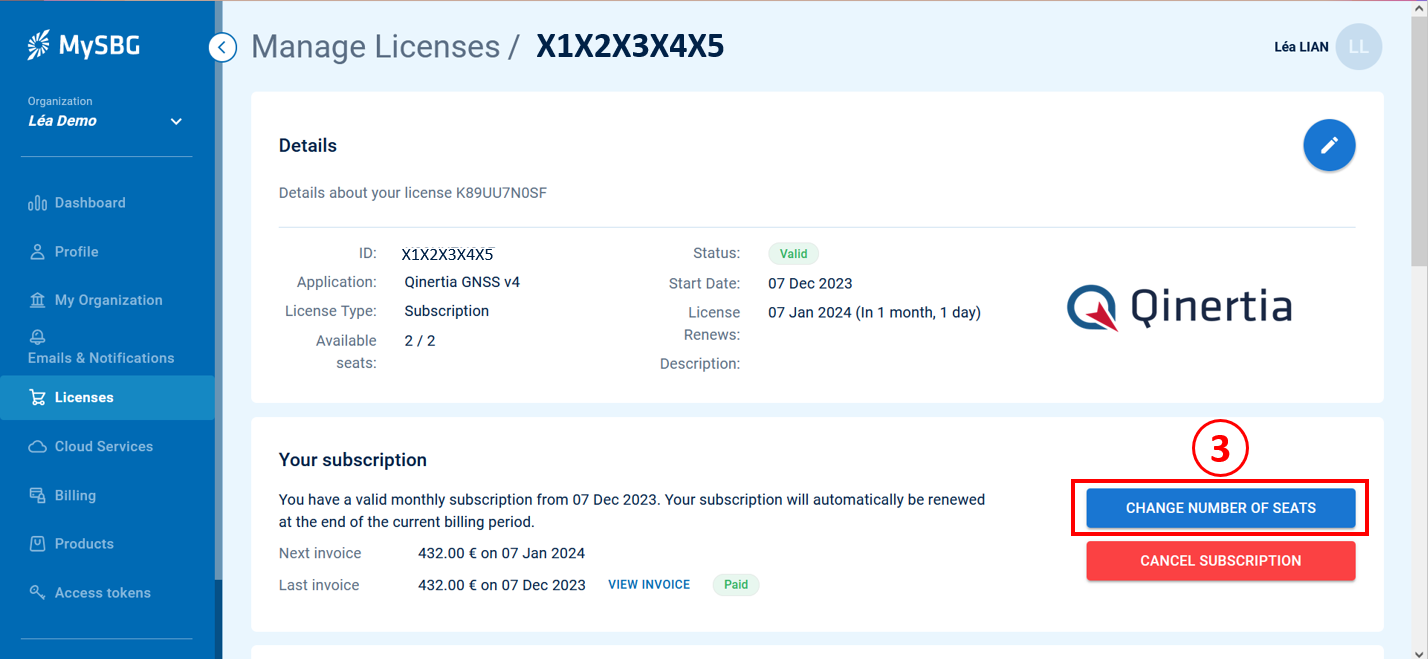This screenshot has height=659, width=1428.
Task: Open the View Invoice link
Action: (x=649, y=585)
